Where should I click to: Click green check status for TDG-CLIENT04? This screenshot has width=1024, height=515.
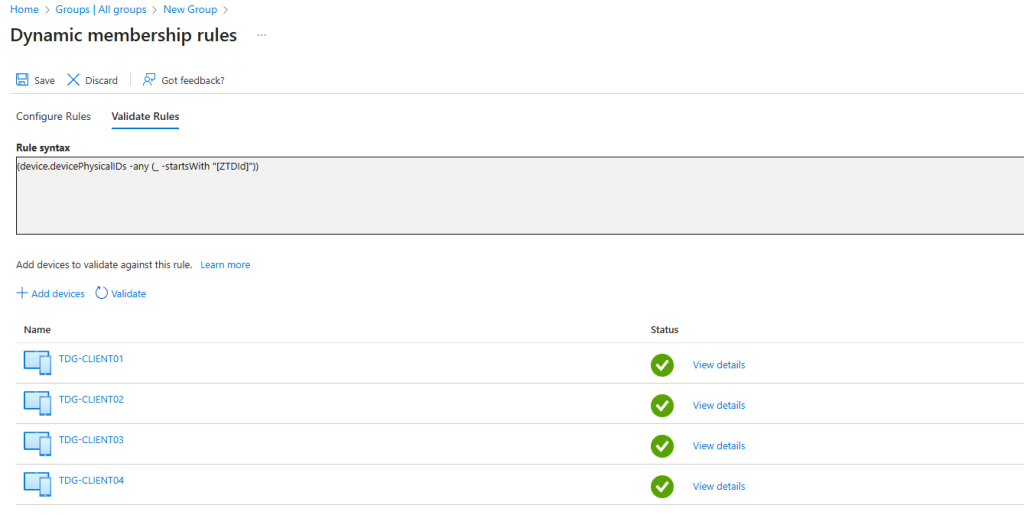point(662,486)
